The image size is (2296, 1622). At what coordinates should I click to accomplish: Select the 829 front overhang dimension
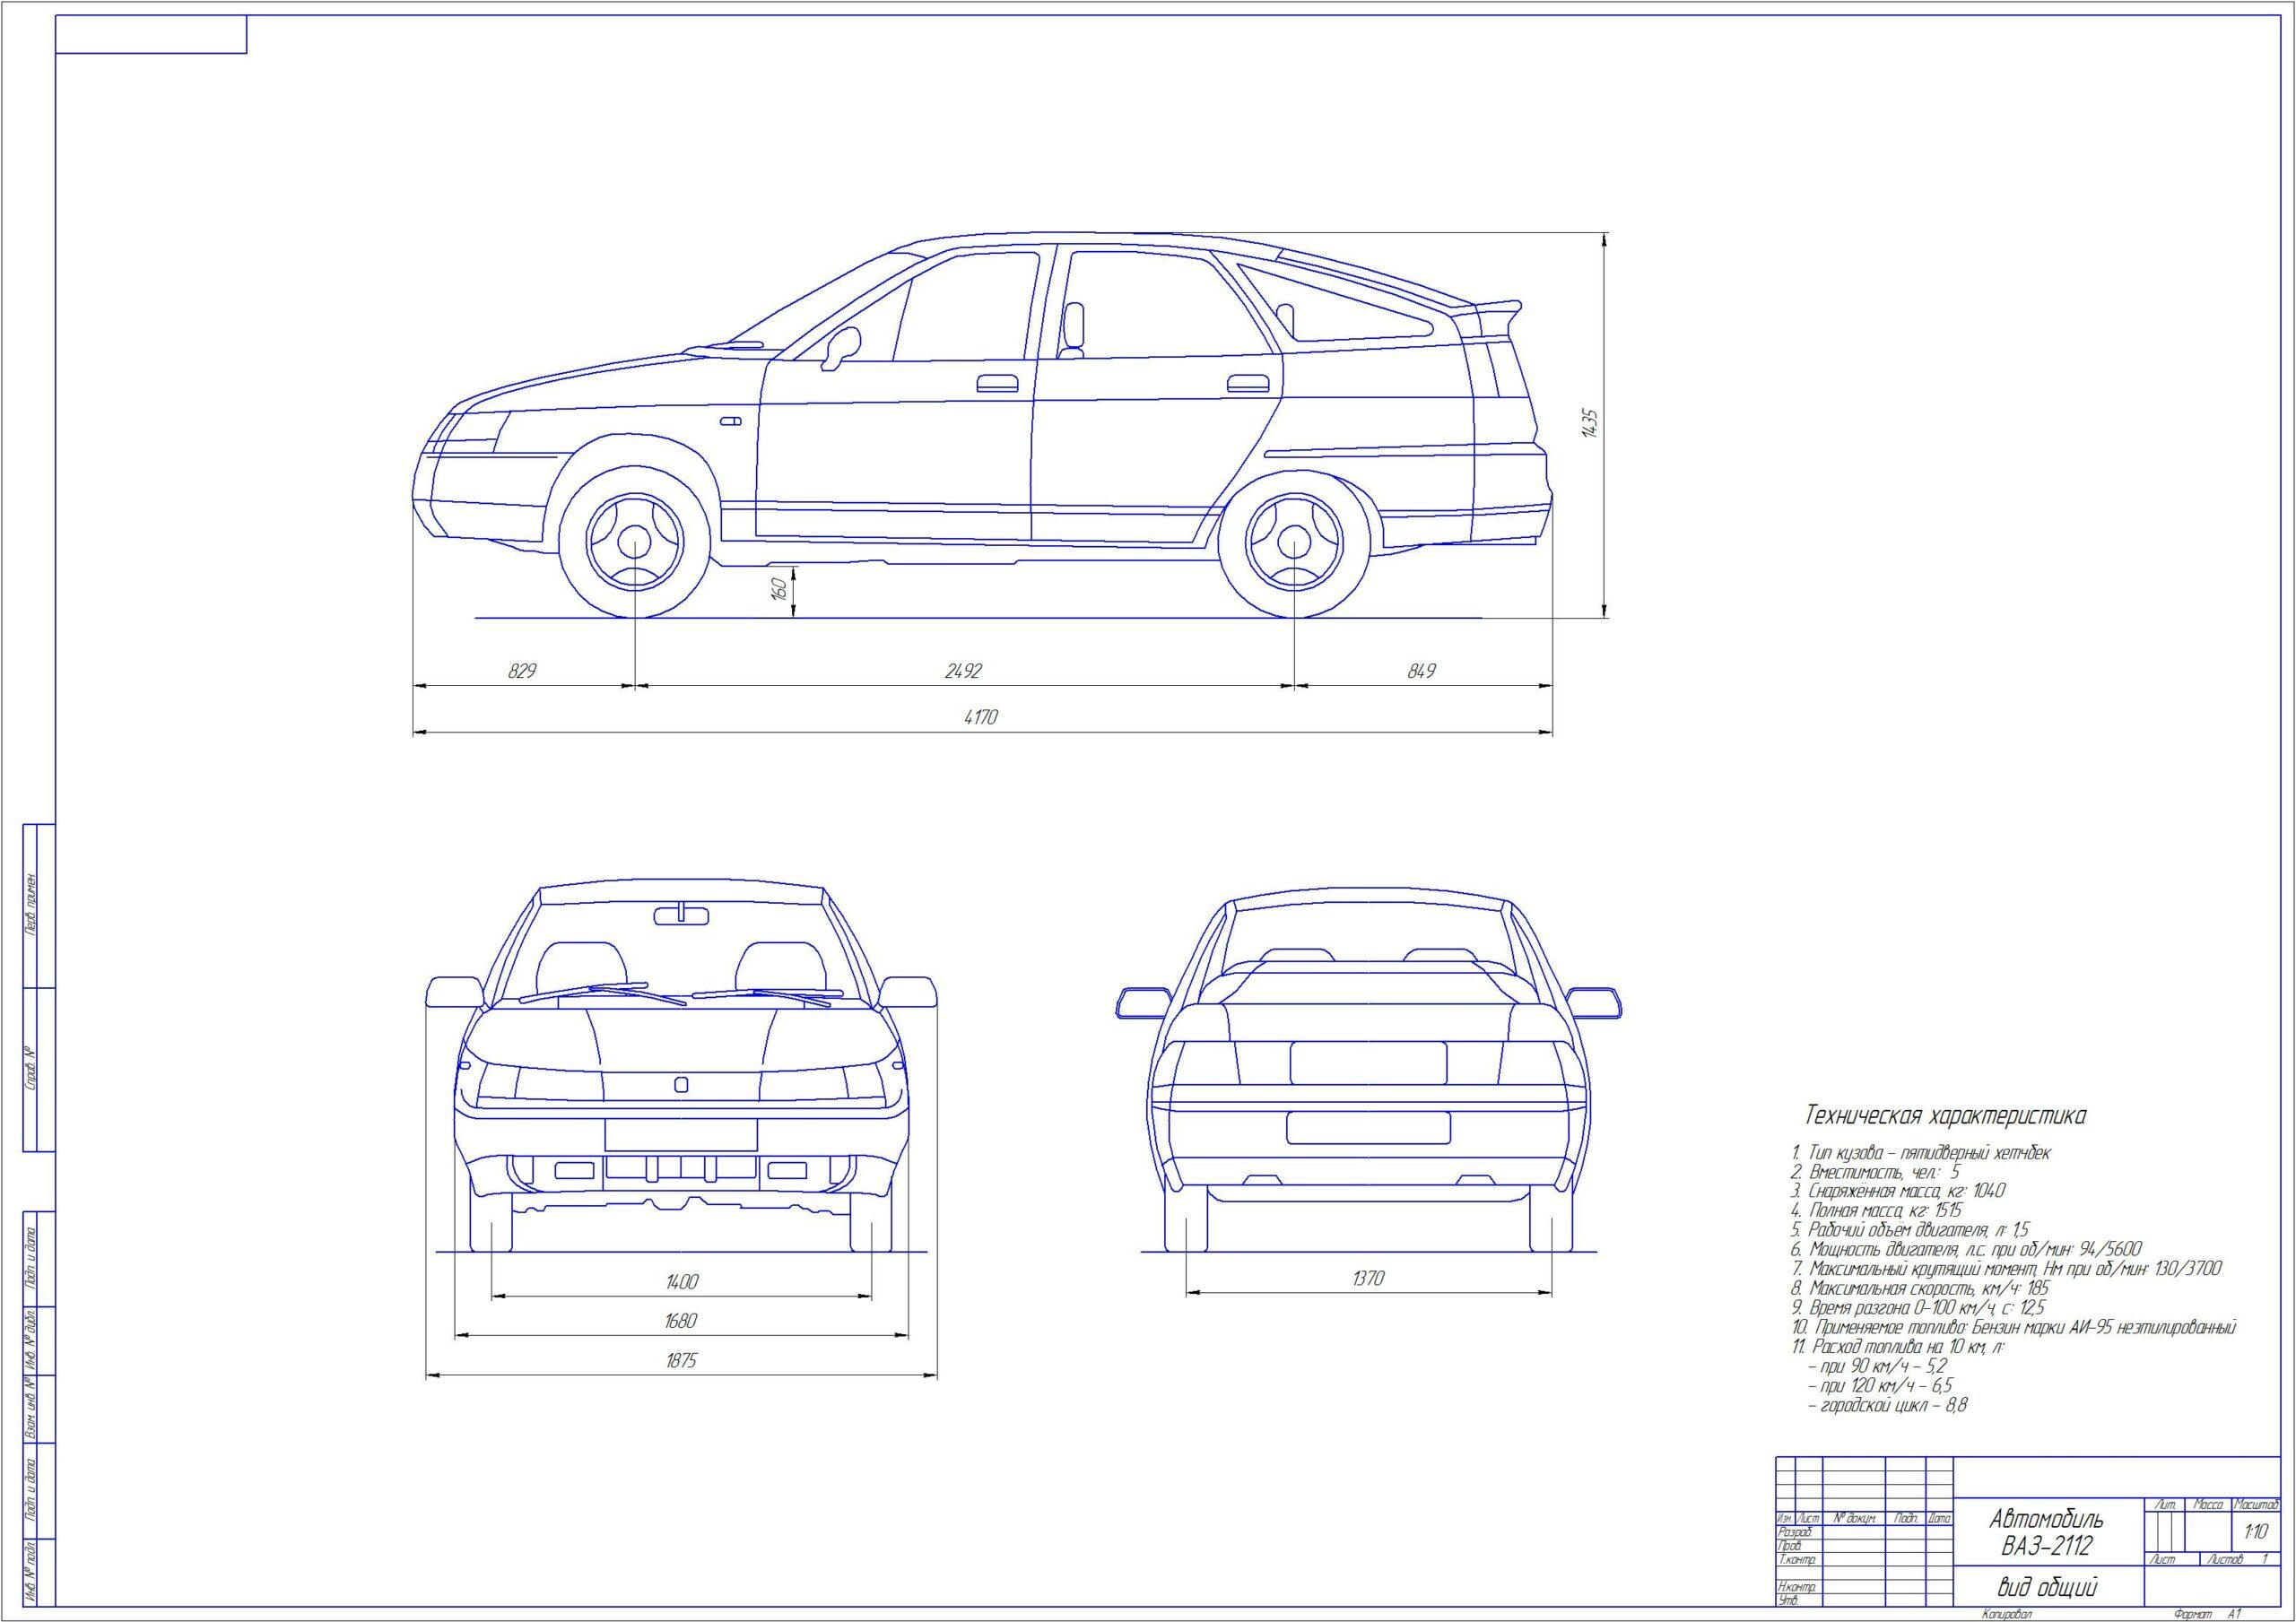click(x=522, y=670)
